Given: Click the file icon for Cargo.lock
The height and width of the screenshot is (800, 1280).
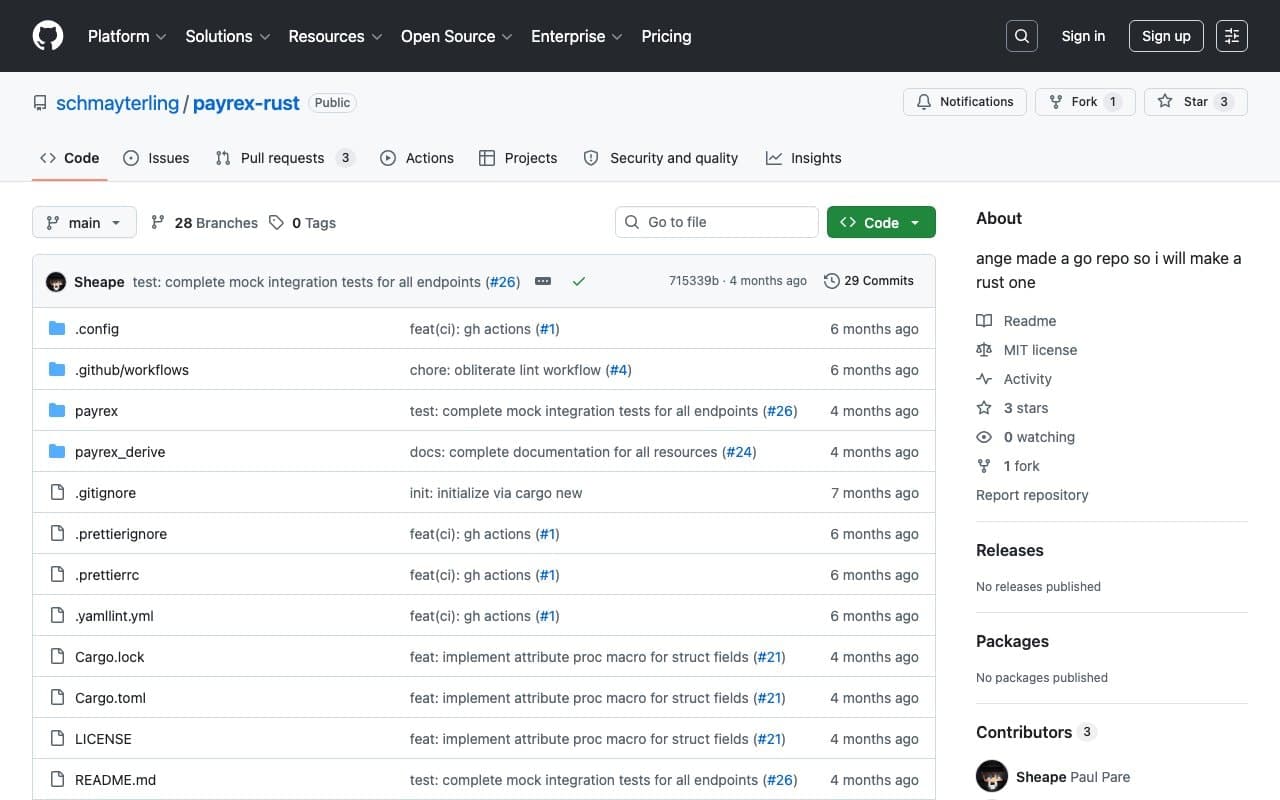Looking at the screenshot, I should pos(57,657).
